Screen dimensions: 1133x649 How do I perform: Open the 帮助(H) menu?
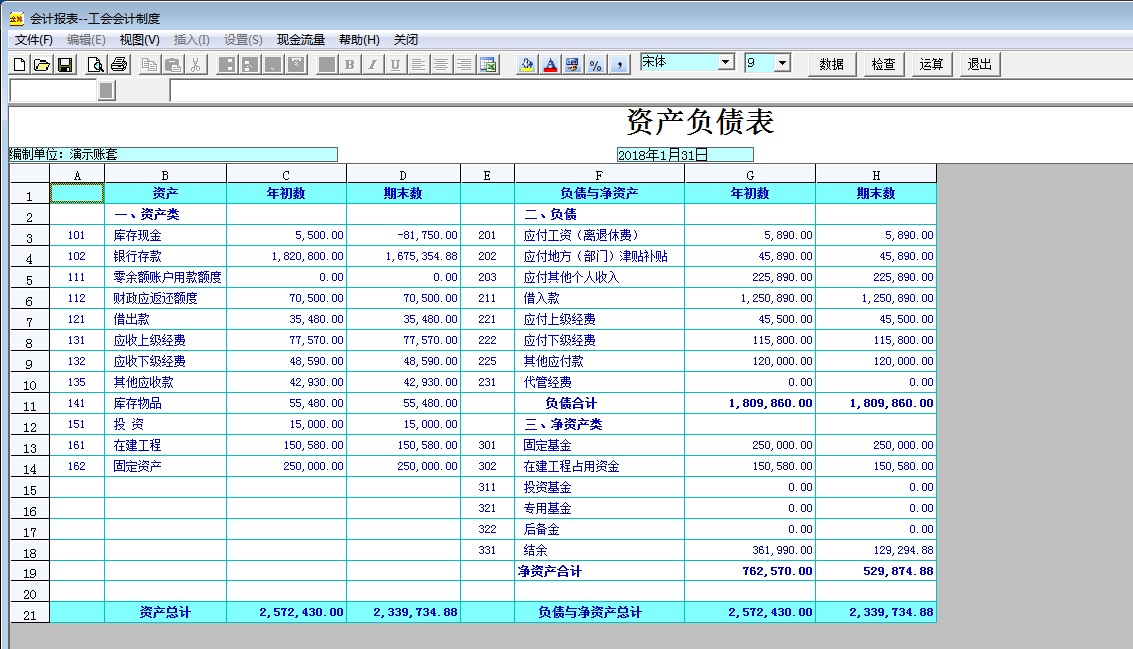click(x=359, y=40)
